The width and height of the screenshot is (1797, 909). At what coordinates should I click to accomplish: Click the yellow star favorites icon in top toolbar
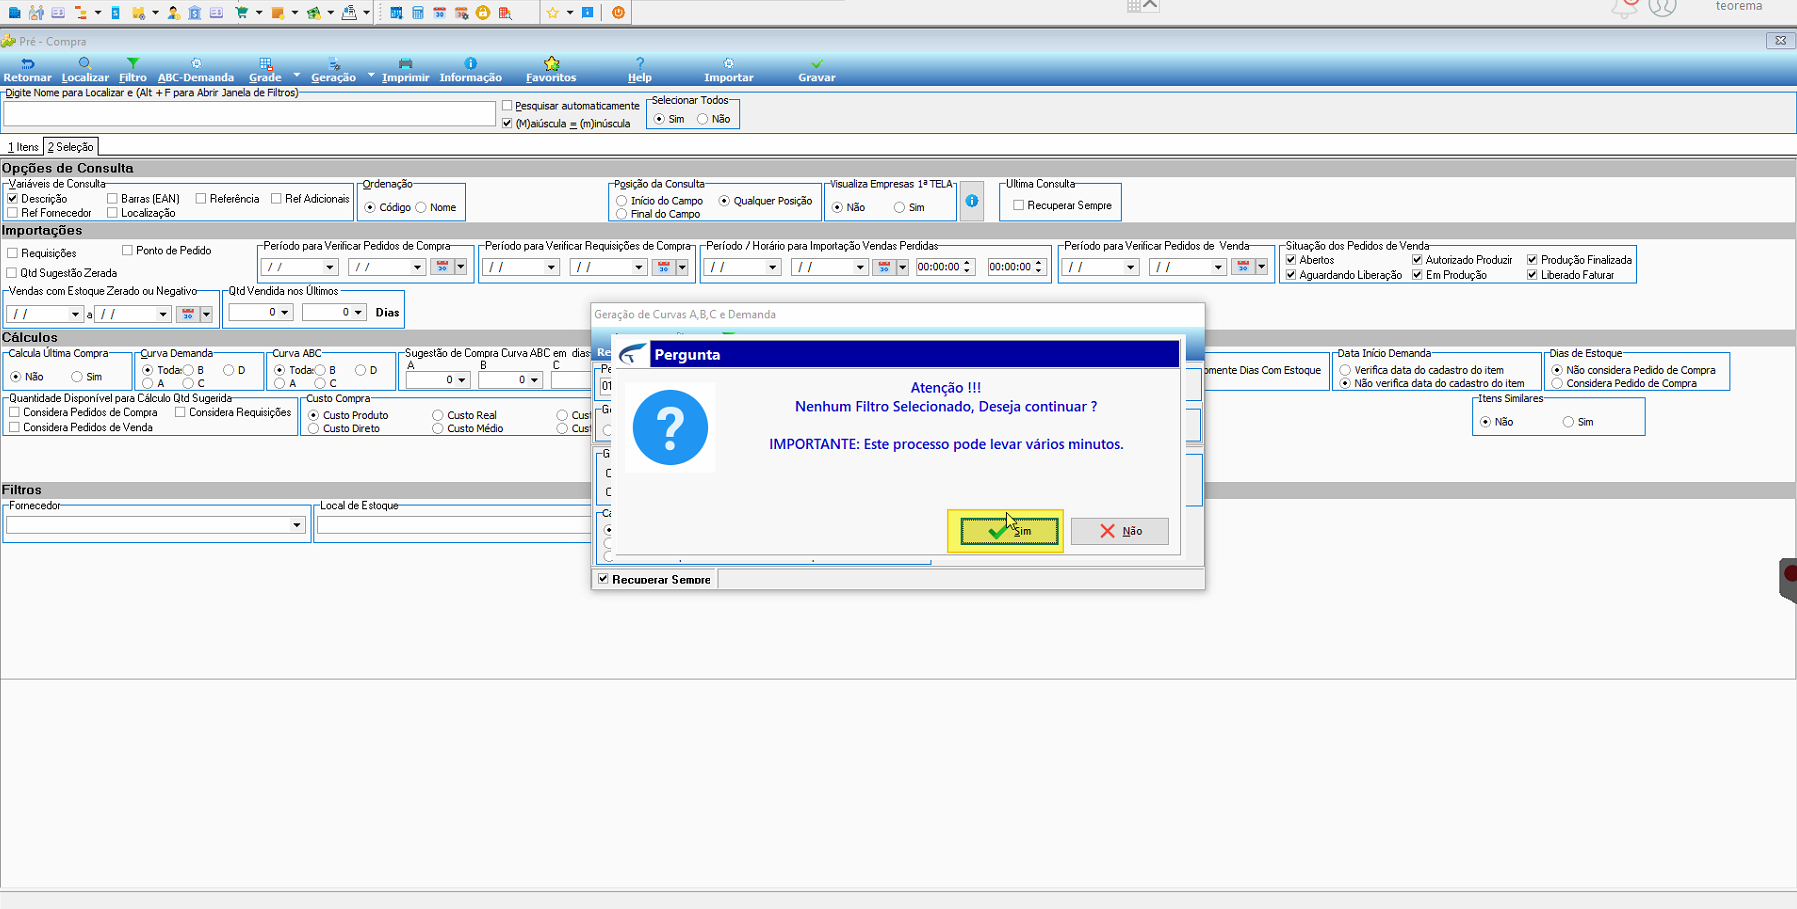(x=552, y=13)
